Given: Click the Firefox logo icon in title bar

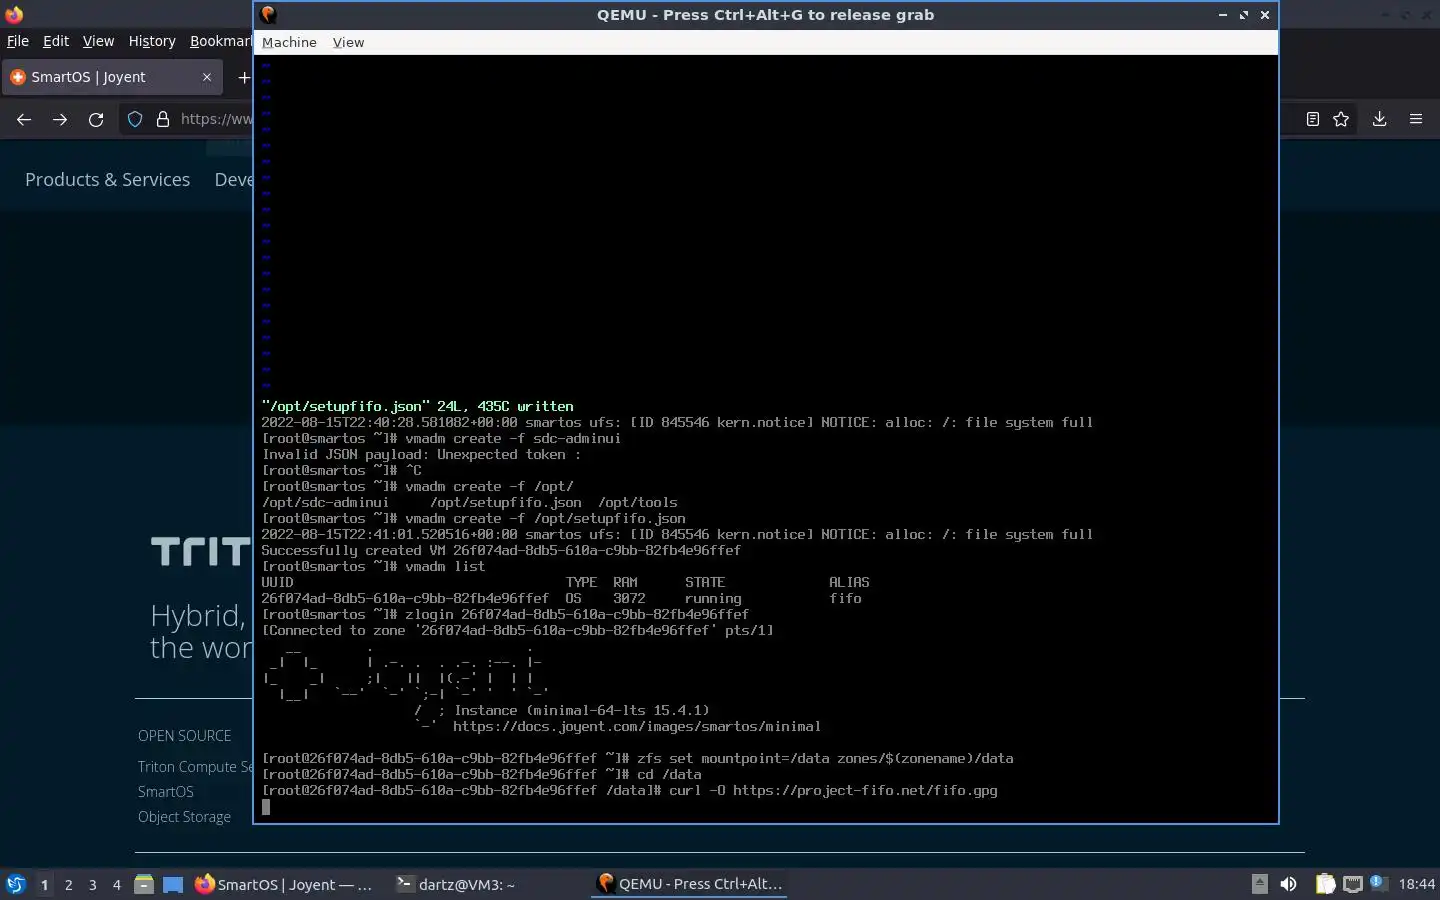Looking at the screenshot, I should [14, 15].
